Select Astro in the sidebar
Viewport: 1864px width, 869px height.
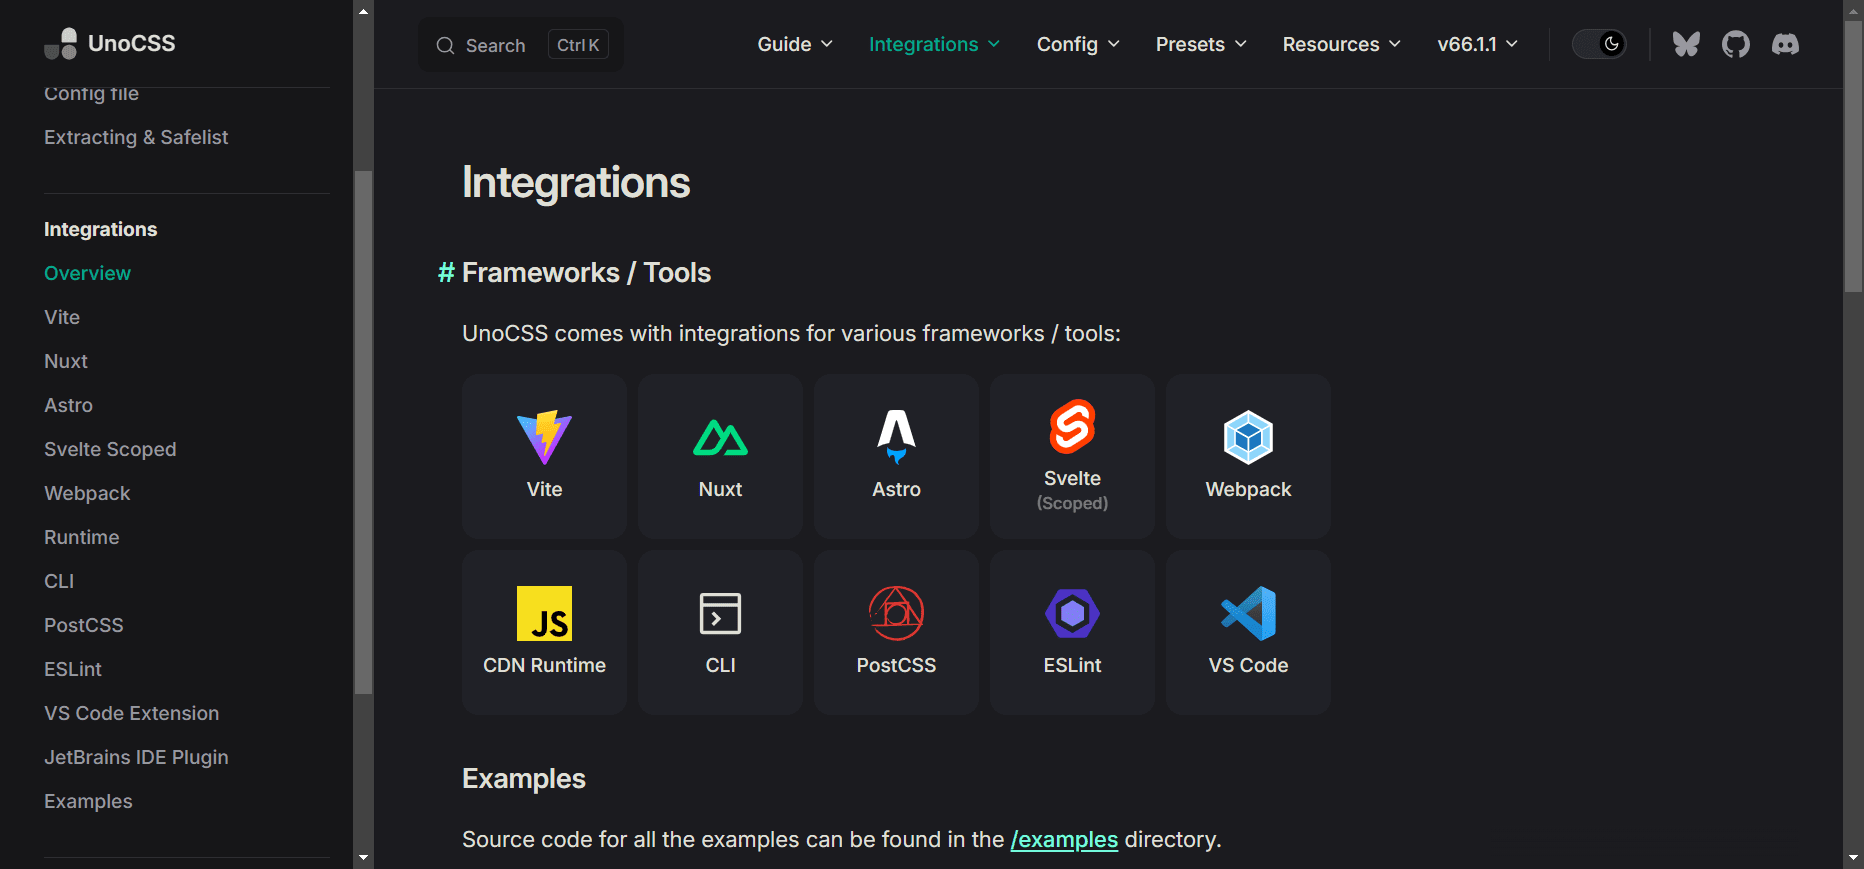point(68,405)
